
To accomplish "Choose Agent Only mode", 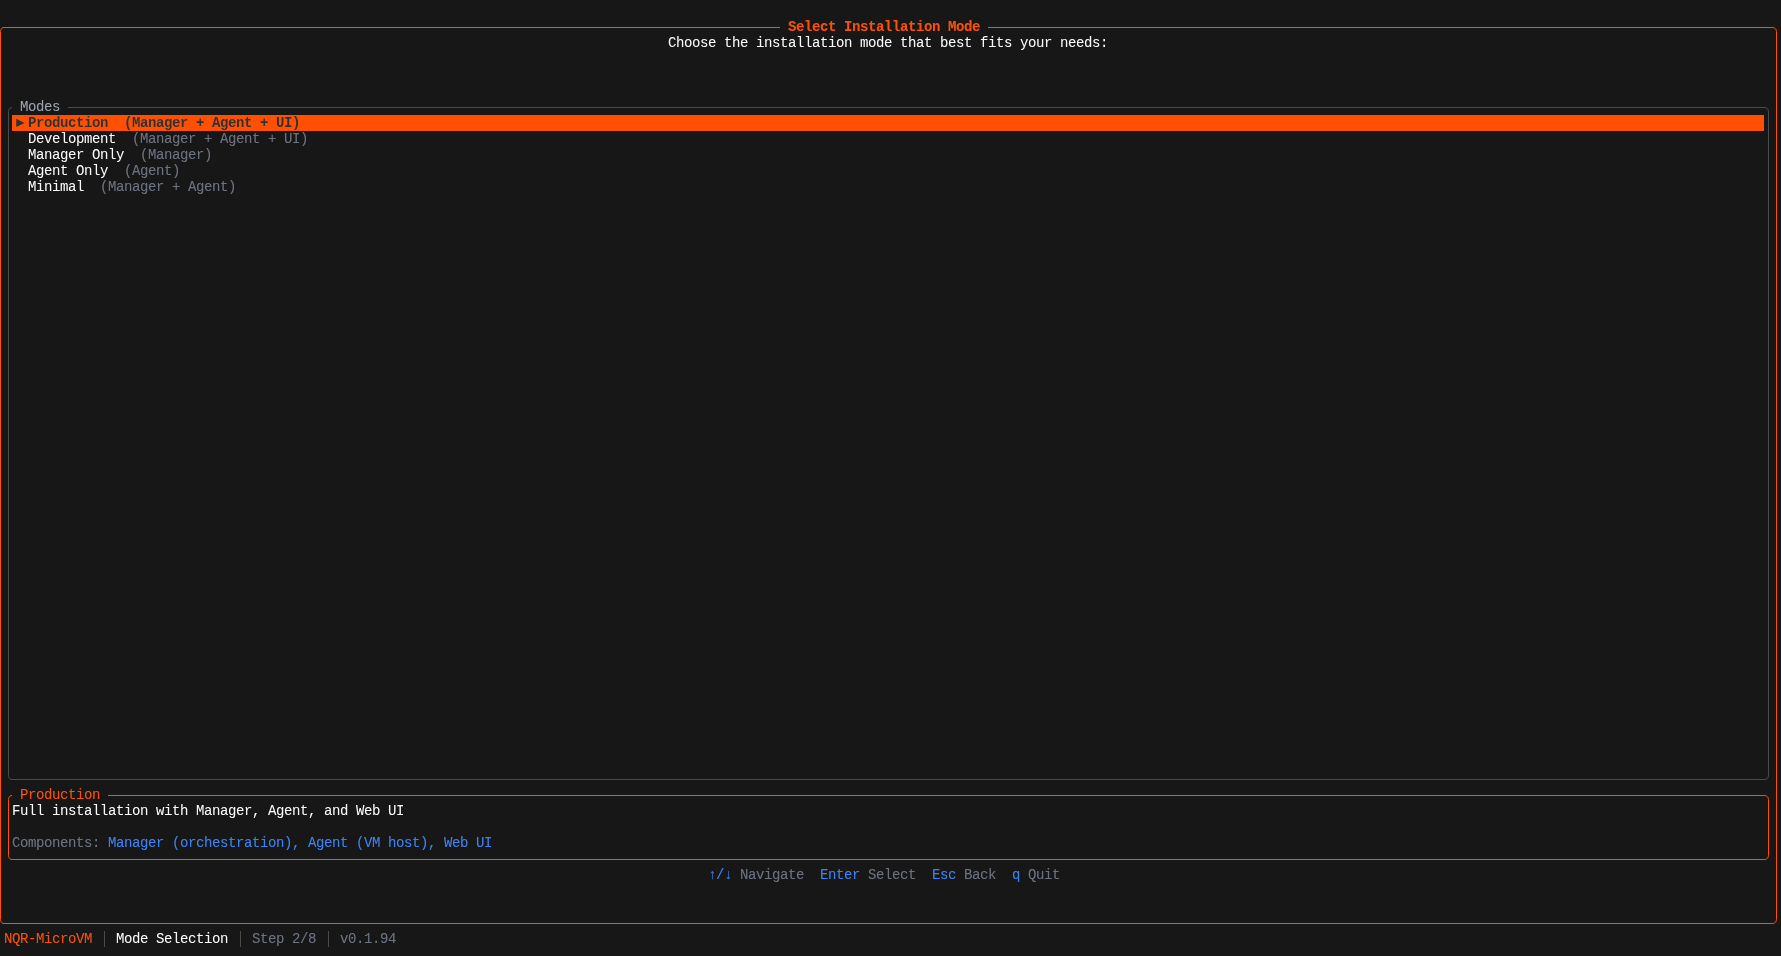I will 68,170.
